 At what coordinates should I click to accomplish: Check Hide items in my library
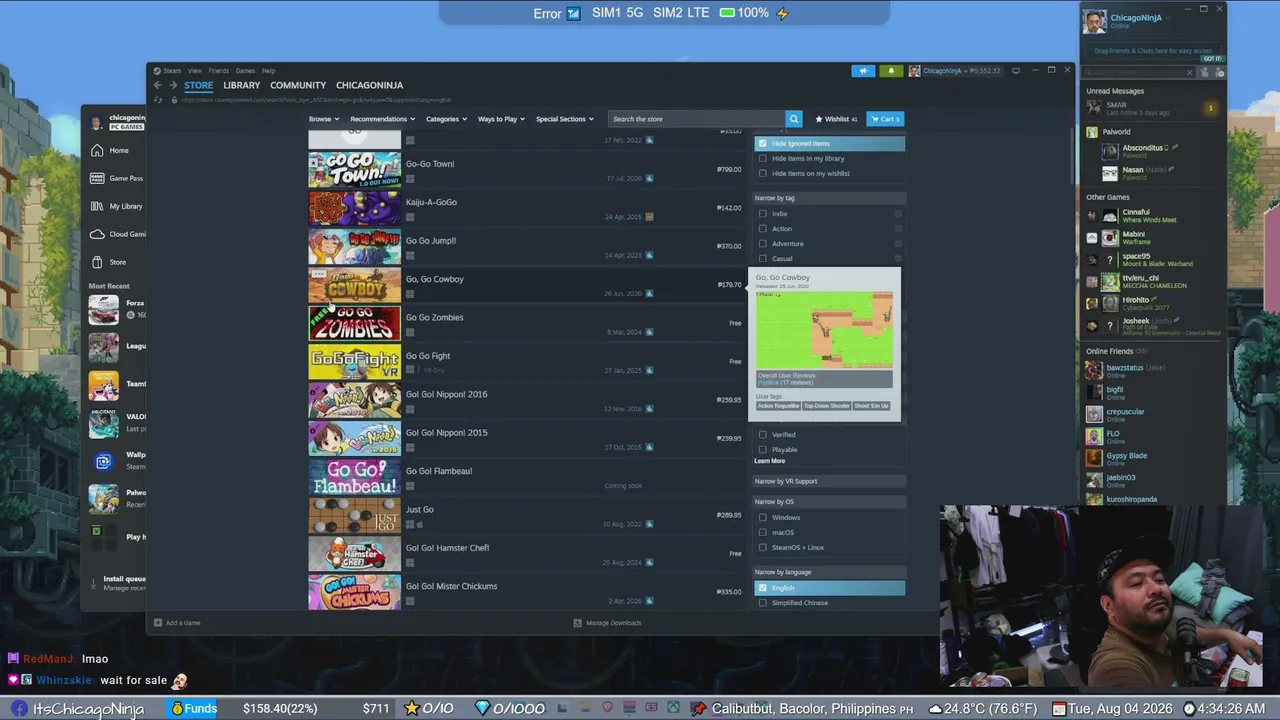pyautogui.click(x=763, y=158)
